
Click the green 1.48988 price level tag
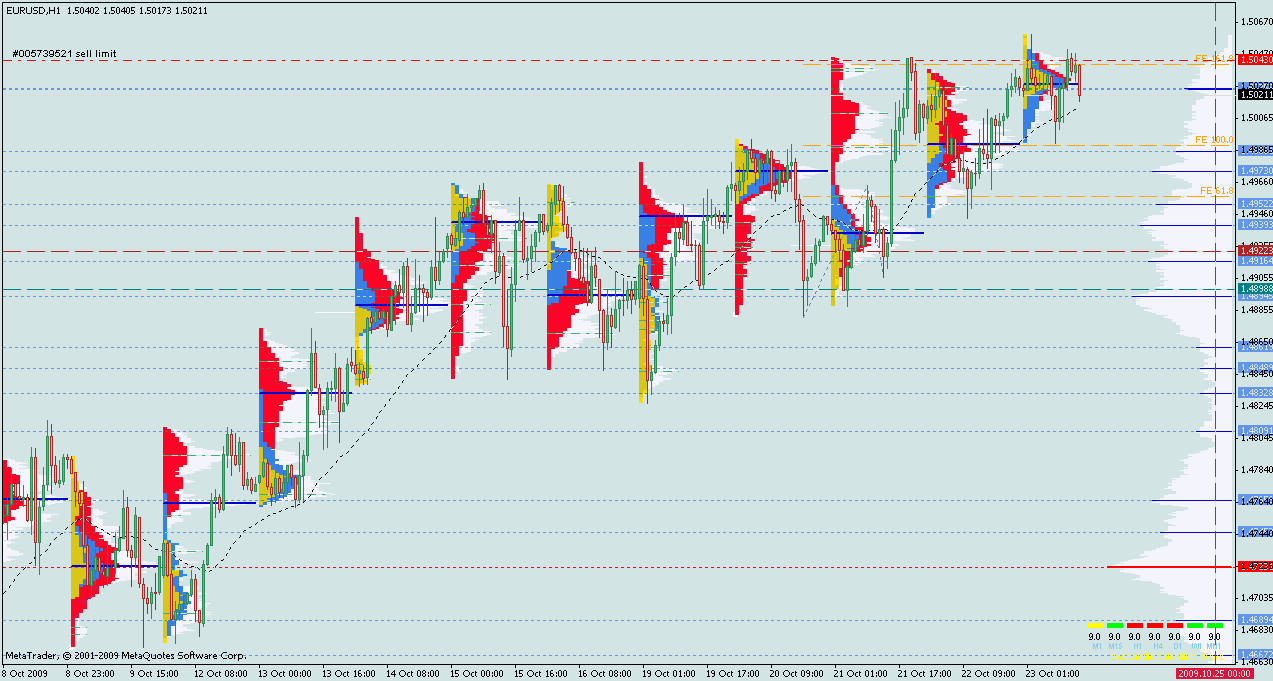click(x=1254, y=289)
